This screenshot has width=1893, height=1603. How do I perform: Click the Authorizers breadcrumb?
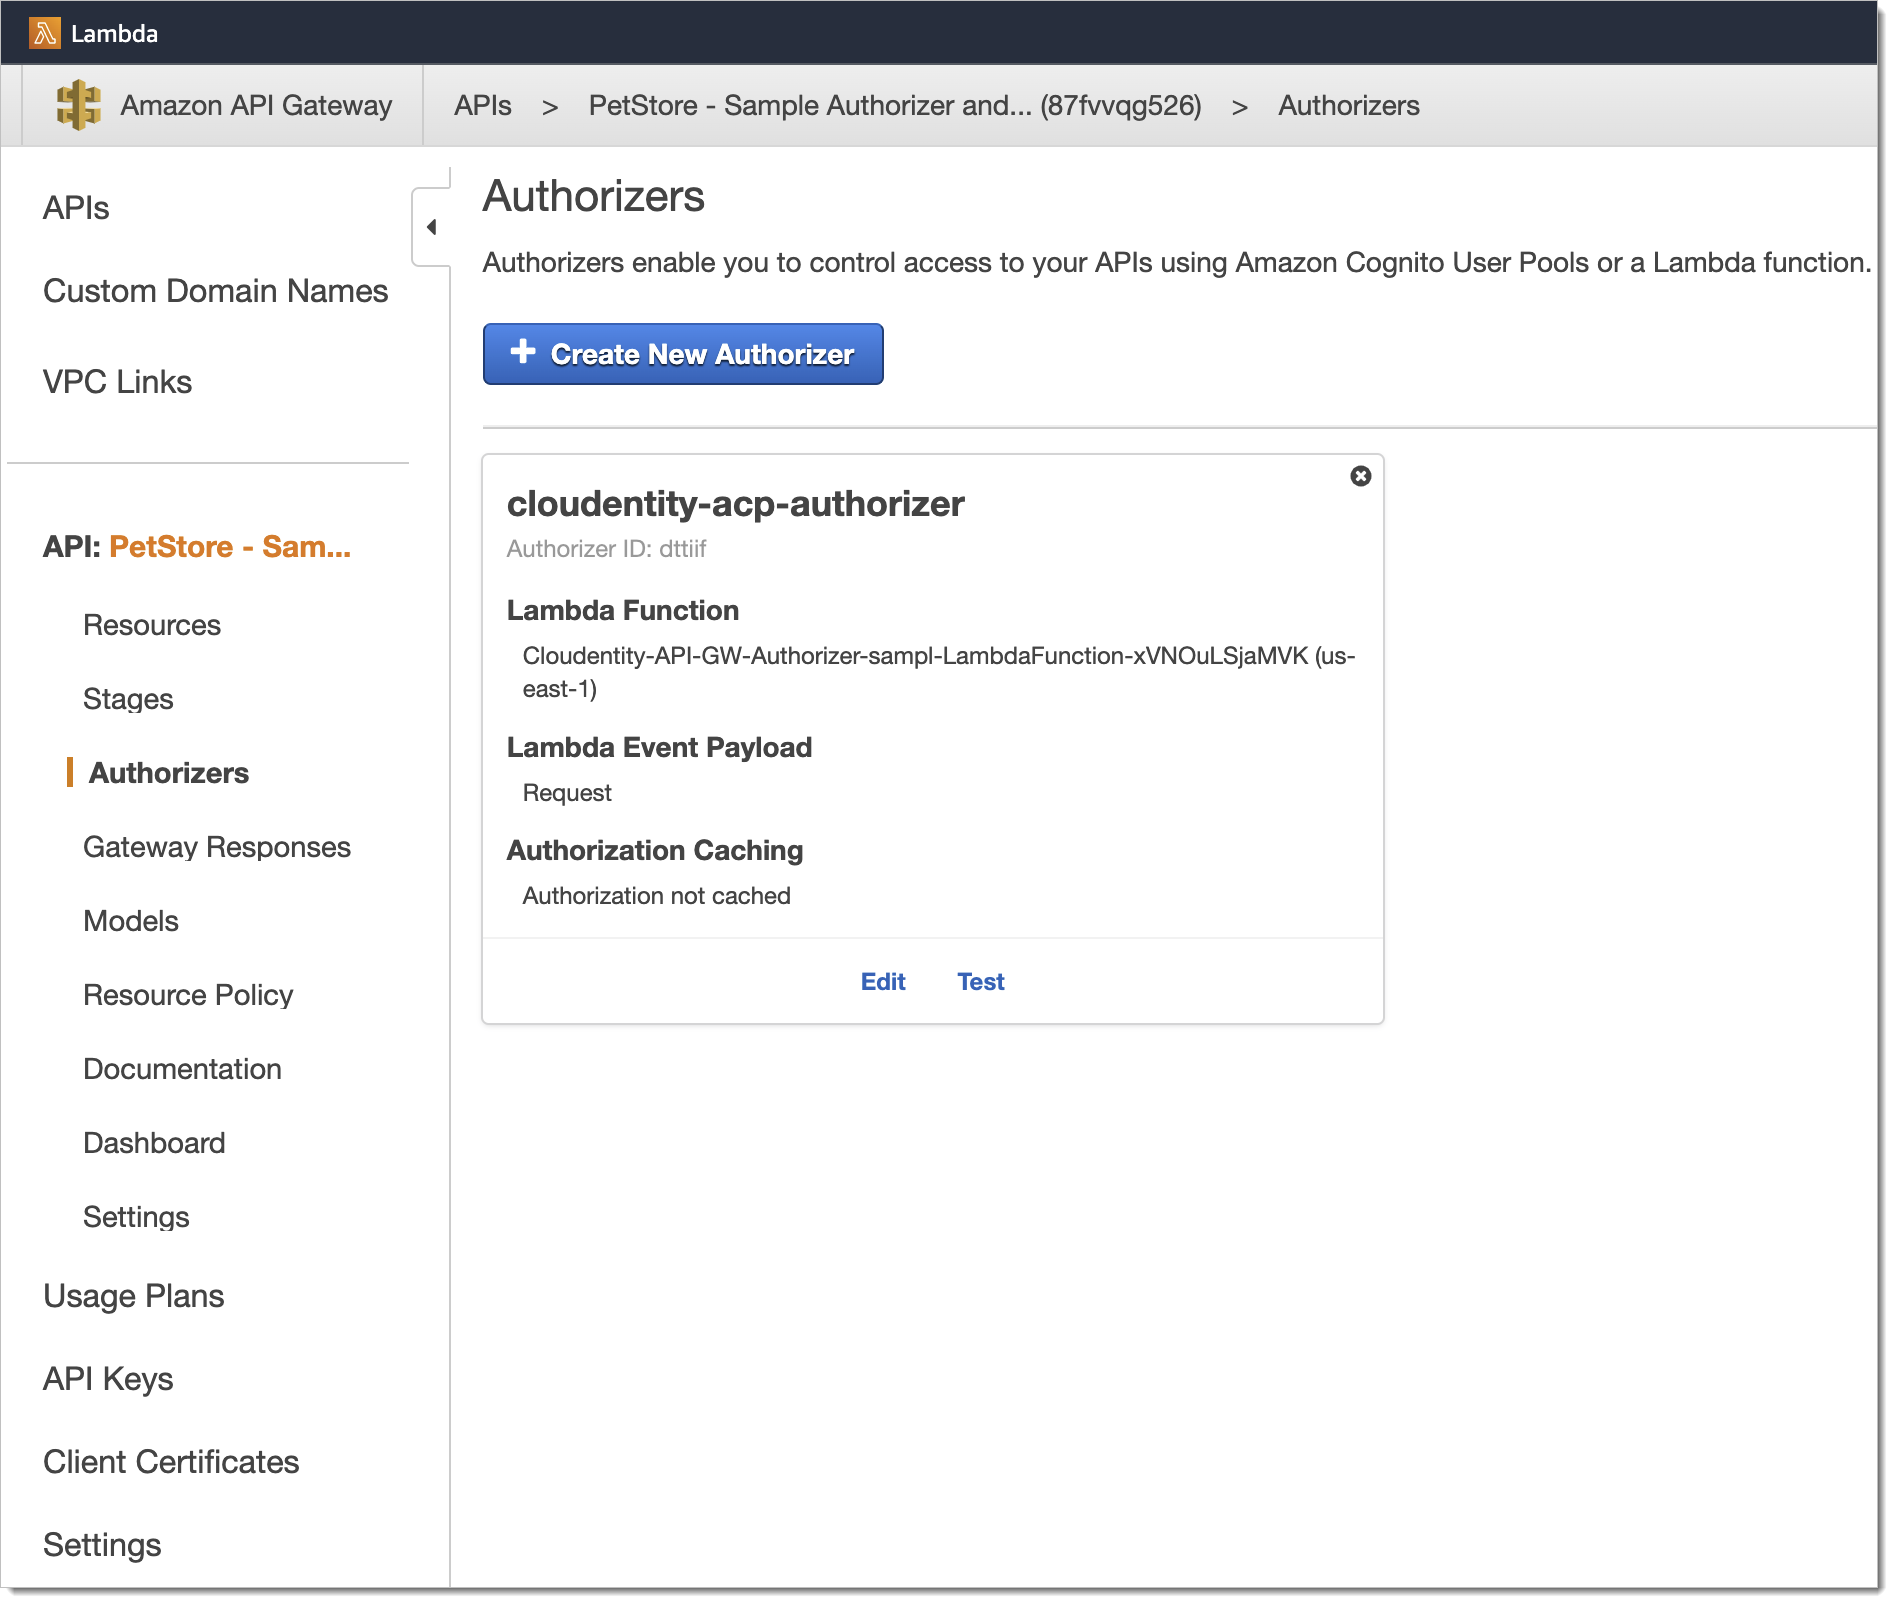tap(1349, 106)
